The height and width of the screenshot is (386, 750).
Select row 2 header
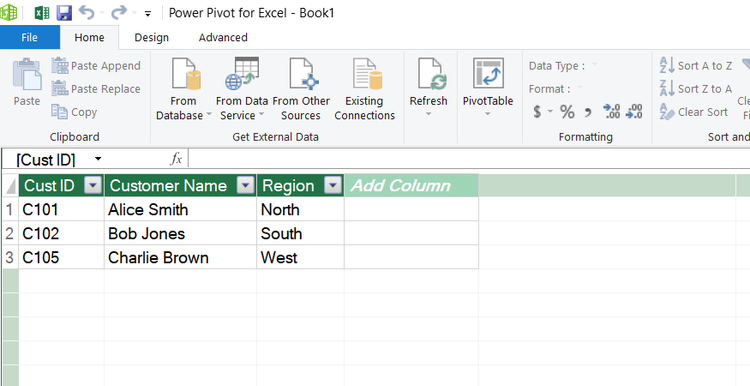(x=10, y=233)
